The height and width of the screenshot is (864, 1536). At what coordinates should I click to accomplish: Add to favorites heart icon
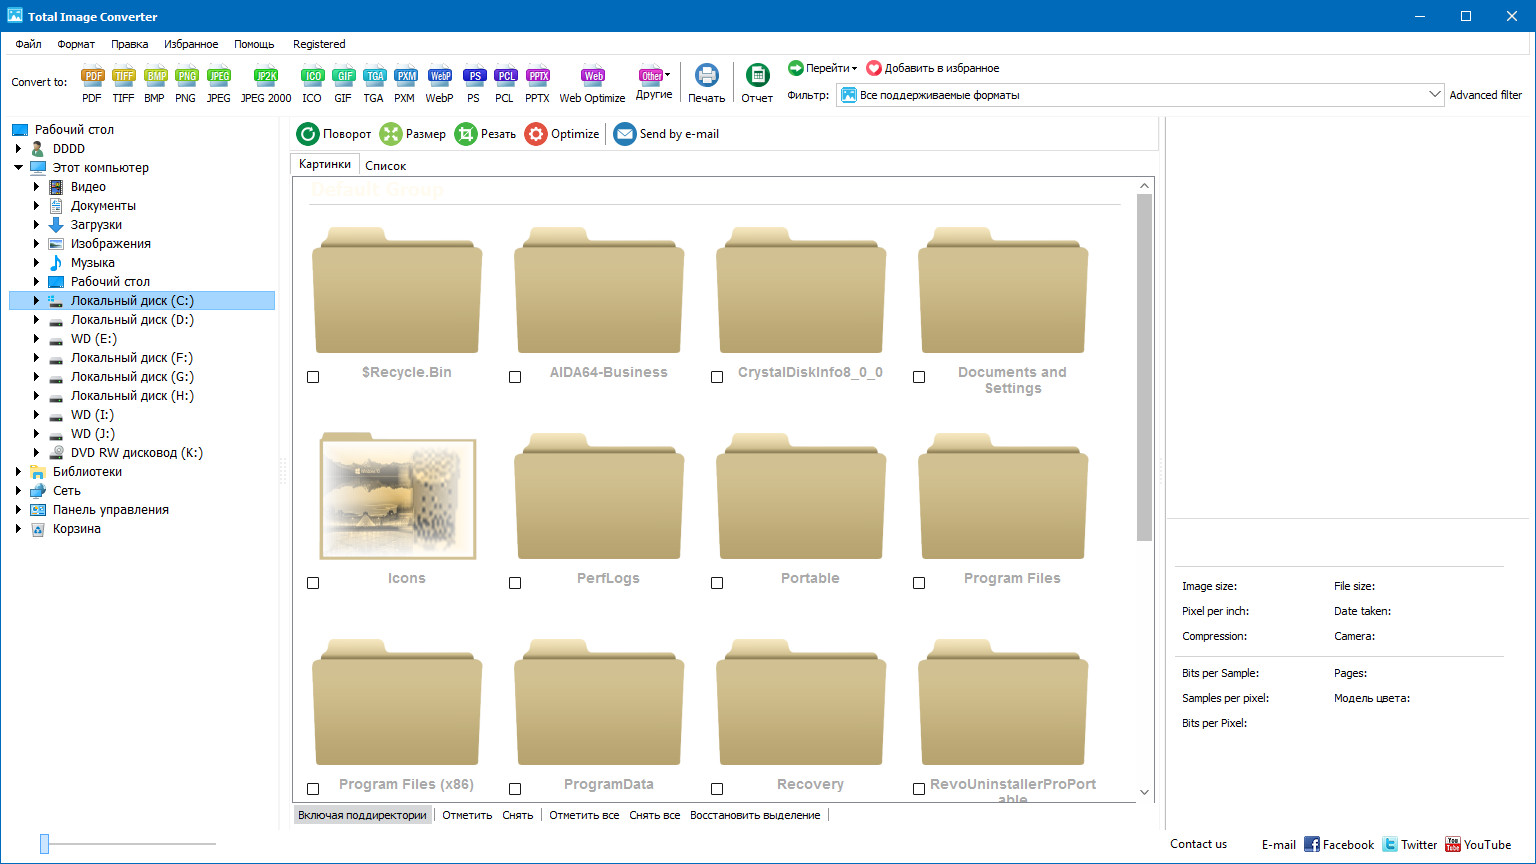click(x=874, y=68)
